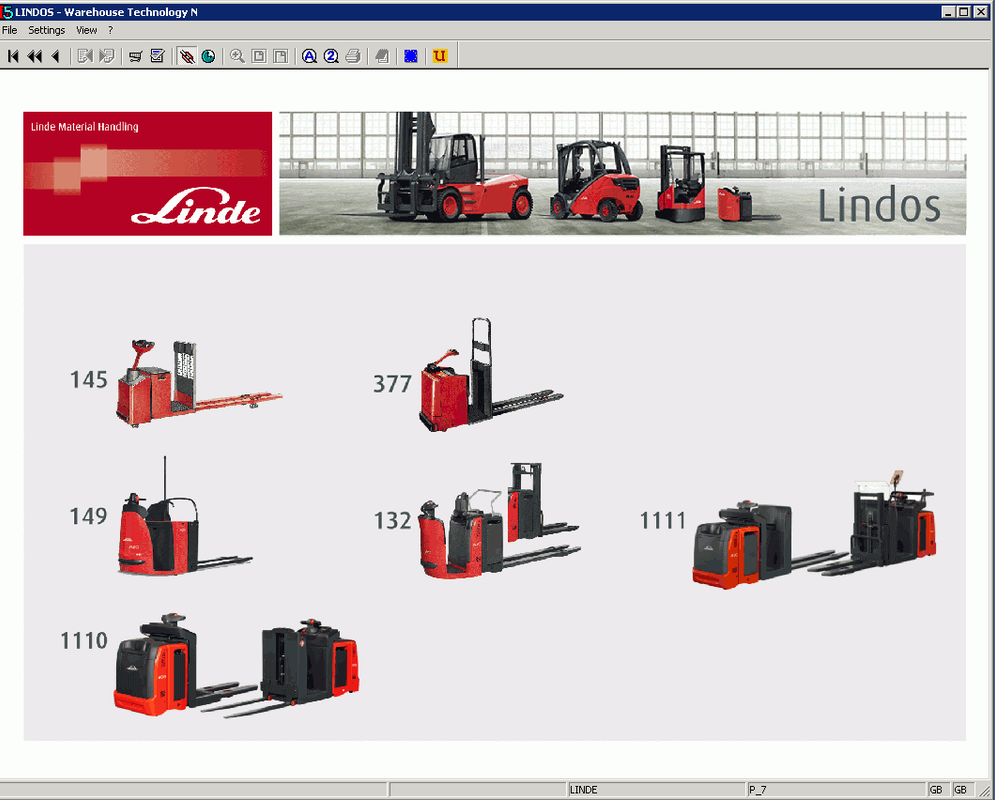The image size is (995, 800).
Task: Click the 377 series number label
Action: (392, 383)
